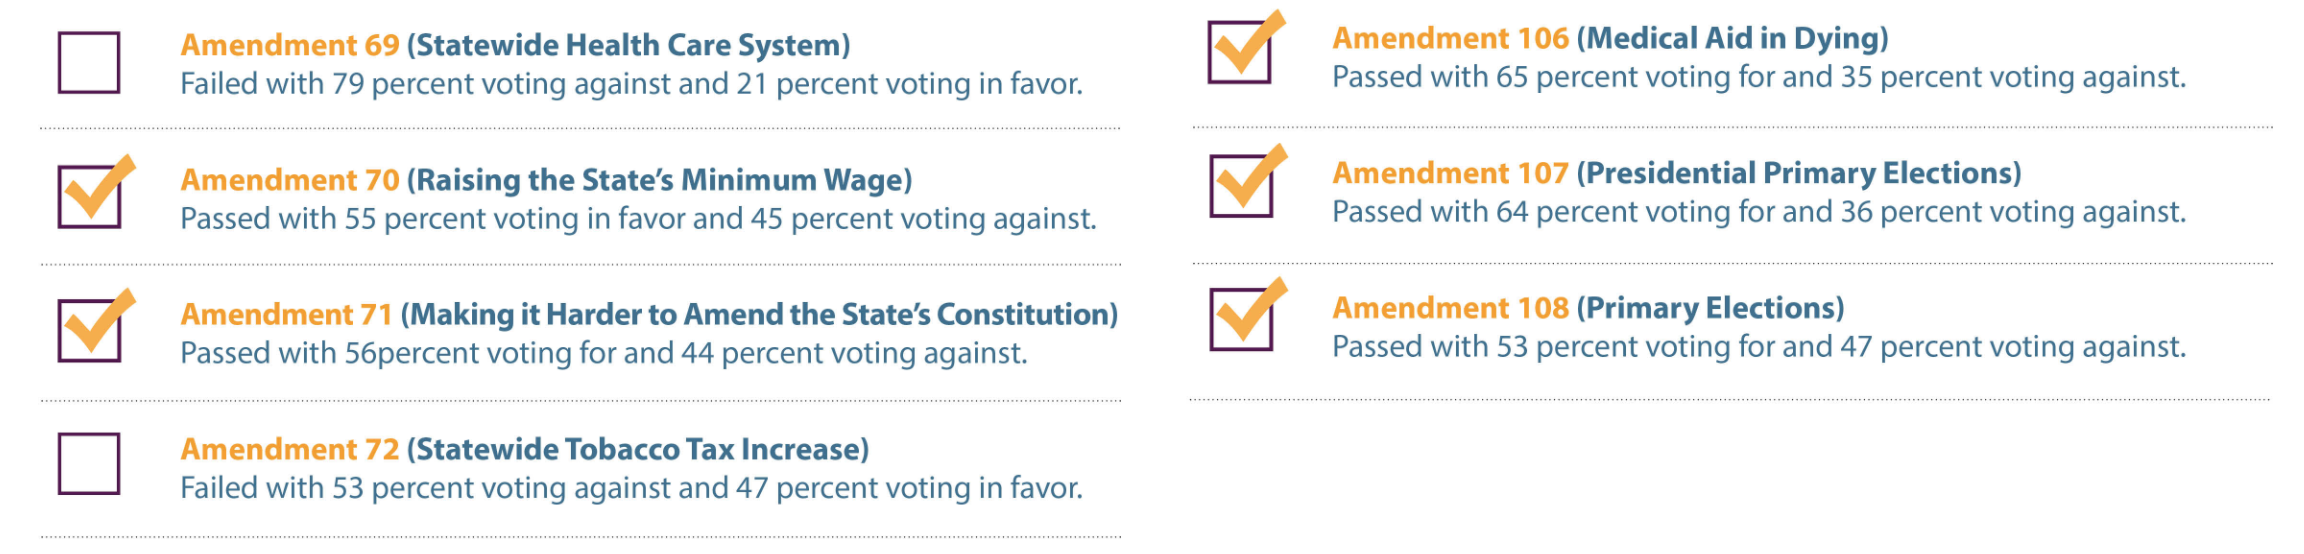Screen dimensions: 2304x554
Task: Uncheck the Amendment 70 checkbox
Action: tap(89, 197)
